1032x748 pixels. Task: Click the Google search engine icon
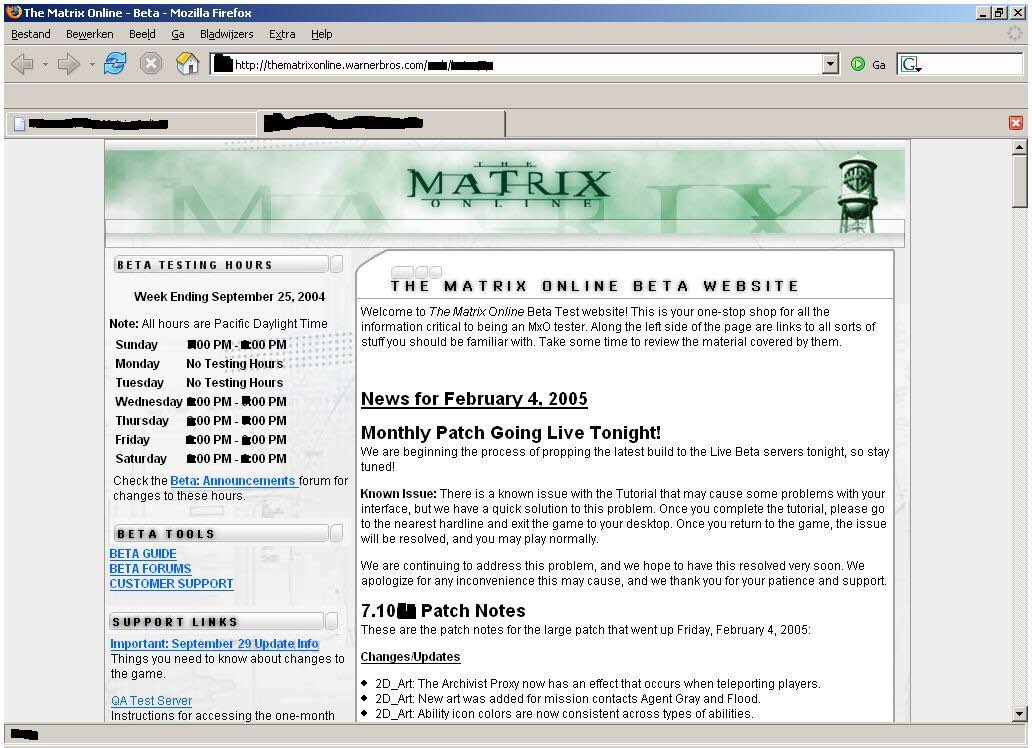pos(910,64)
